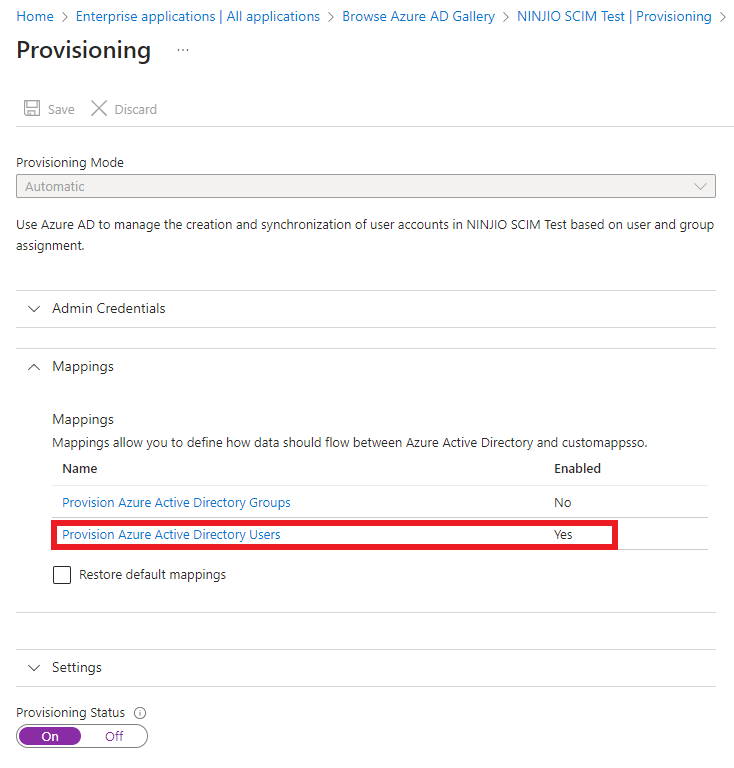Switch Provisioning Status to Off
The image size is (734, 768).
114,736
